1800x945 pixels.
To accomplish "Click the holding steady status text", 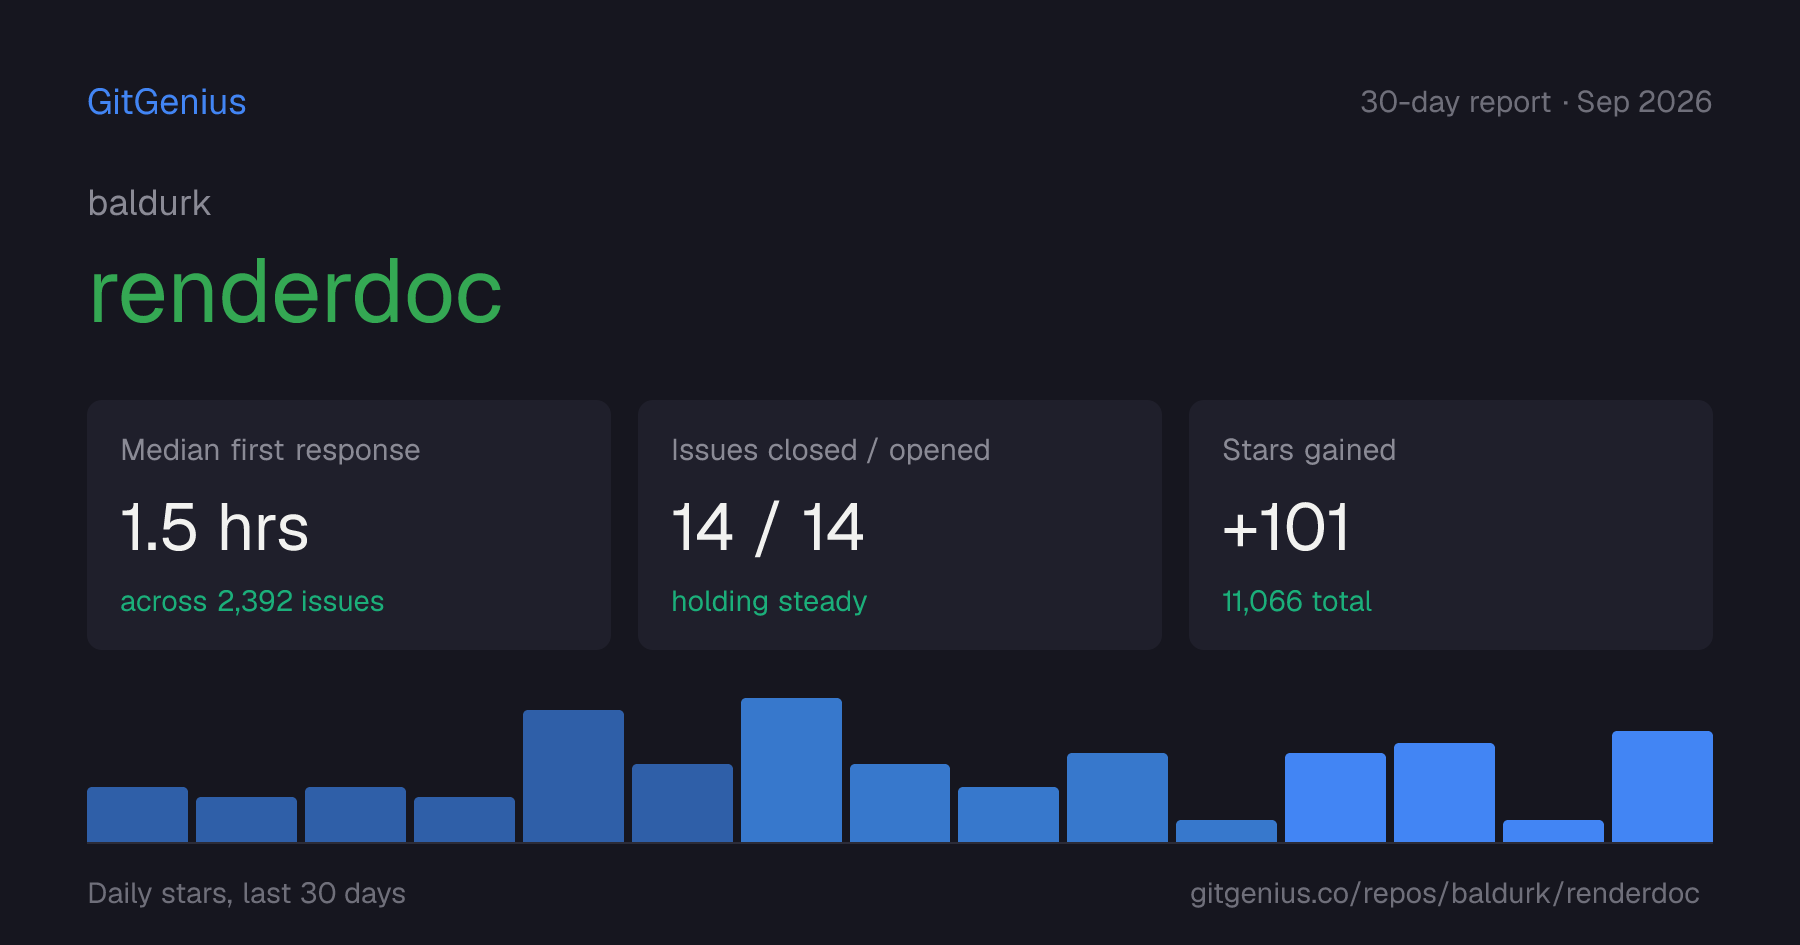I will (769, 601).
